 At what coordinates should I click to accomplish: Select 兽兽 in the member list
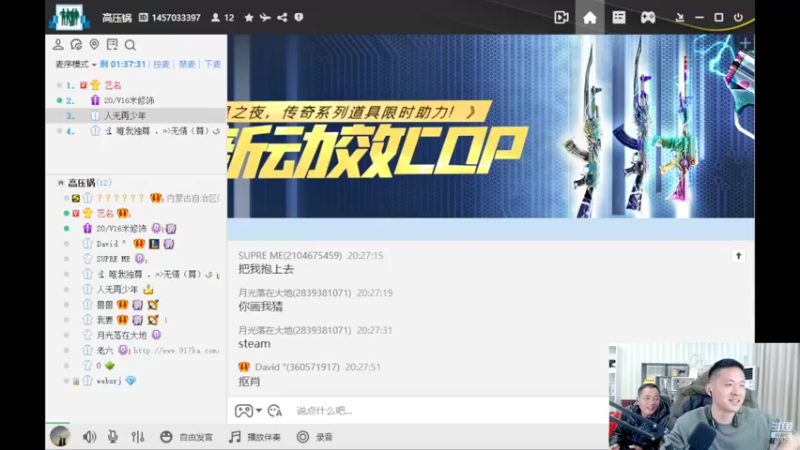[x=136, y=305]
